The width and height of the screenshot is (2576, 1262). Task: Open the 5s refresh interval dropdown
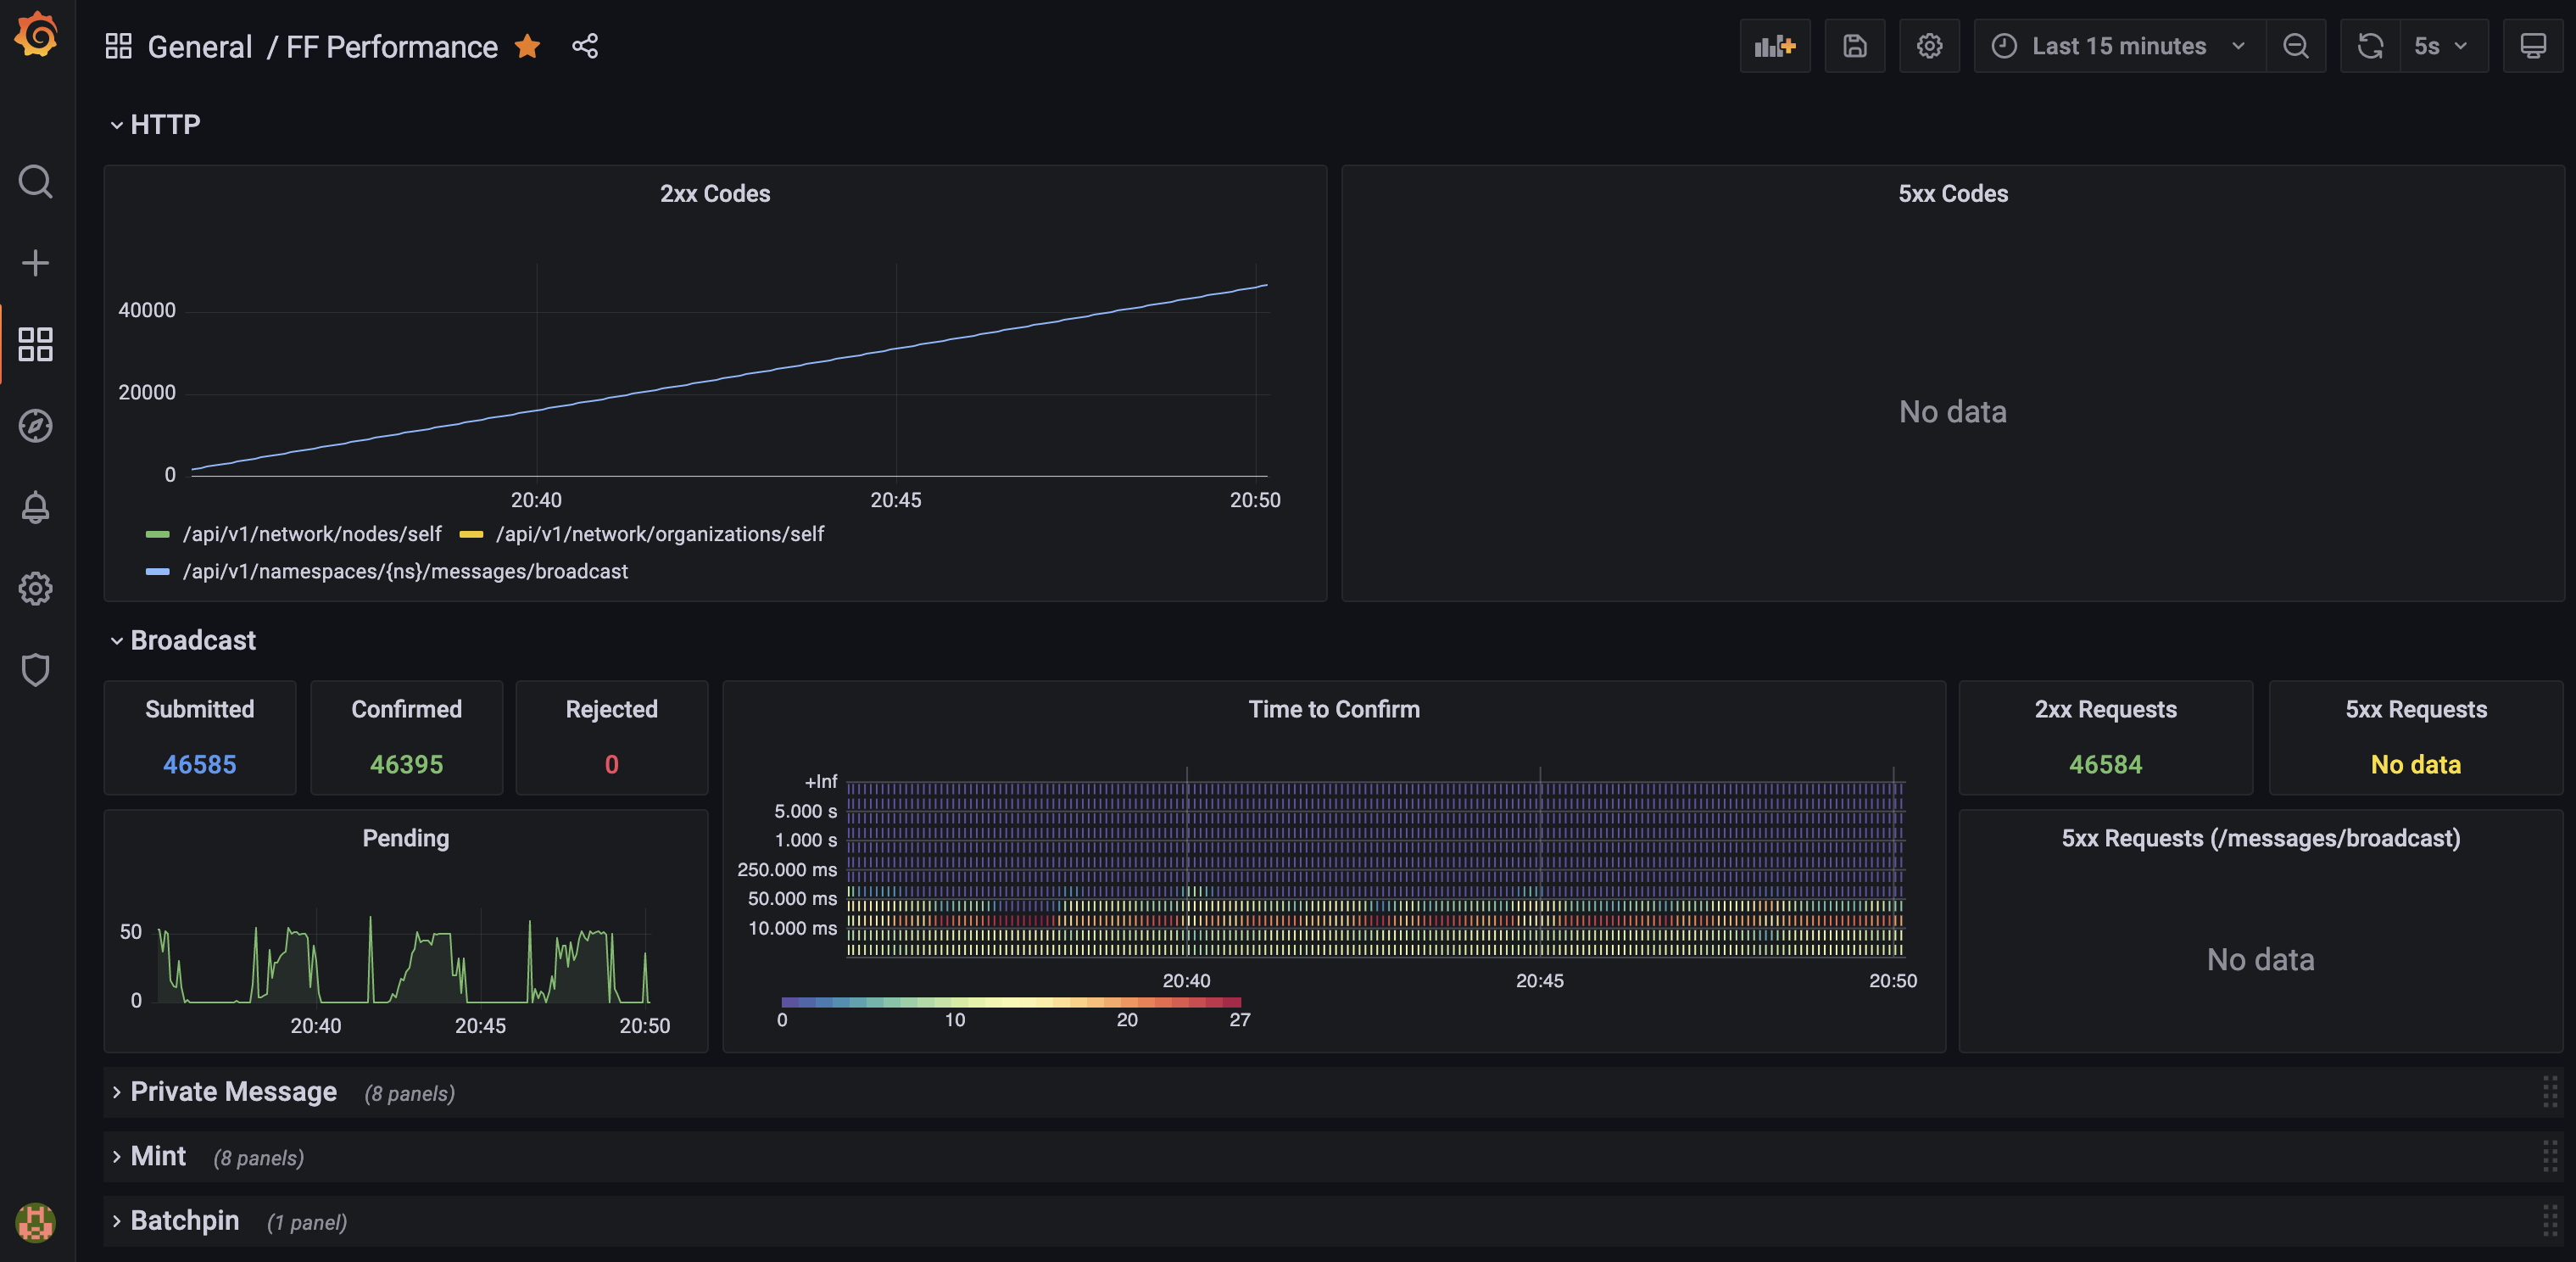coord(2444,46)
